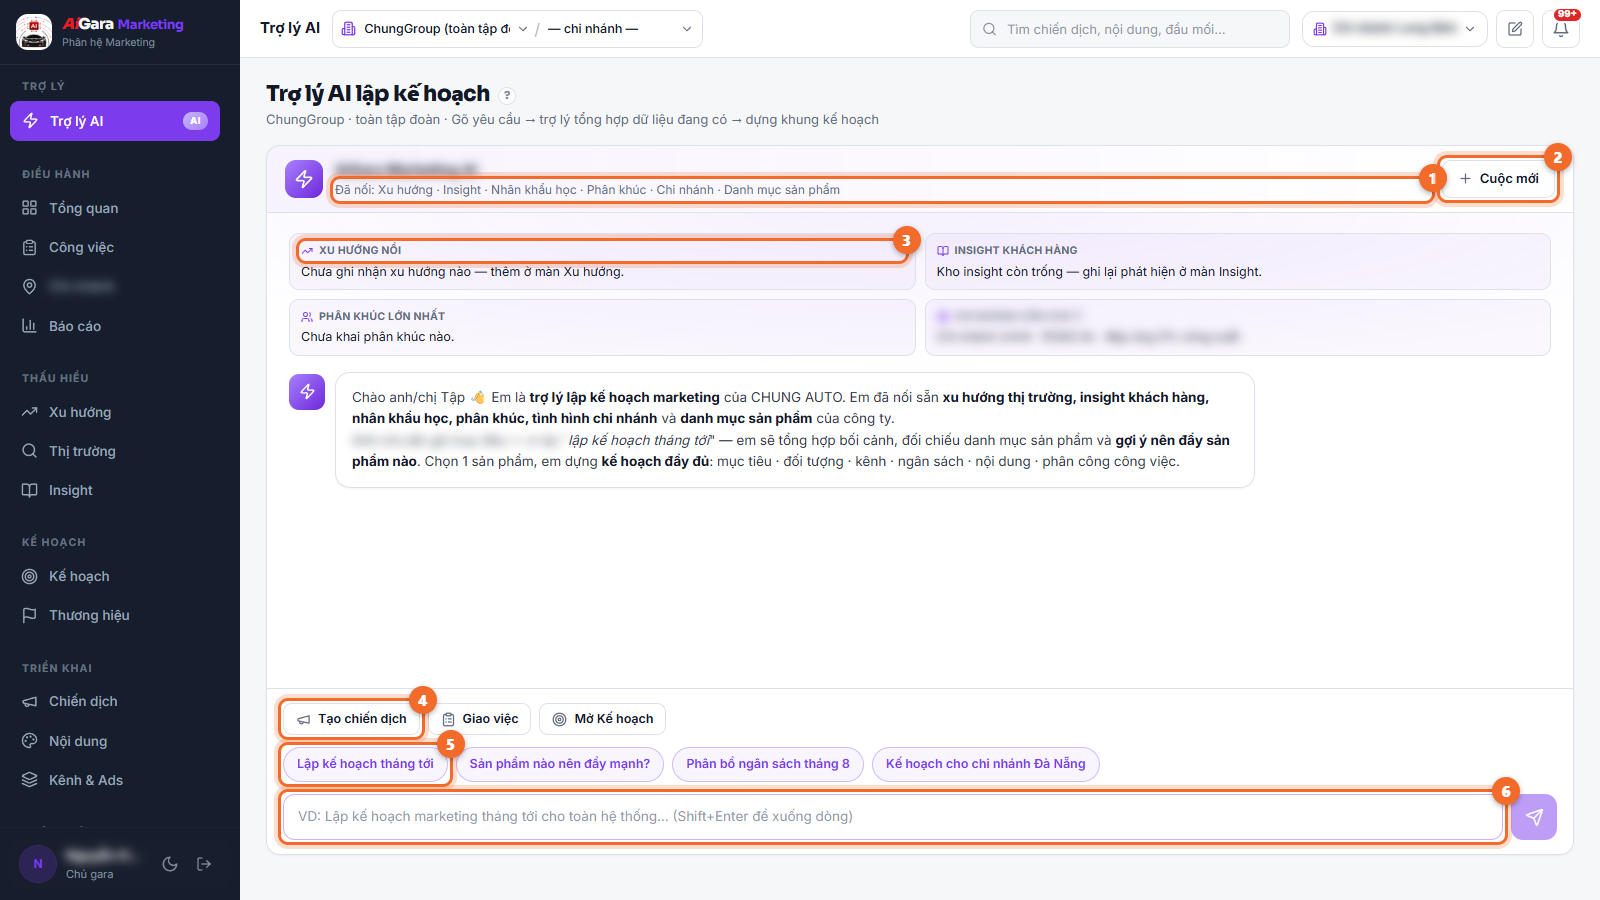Open Tổng quan dashboard
This screenshot has height=900, width=1600.
tap(115, 208)
